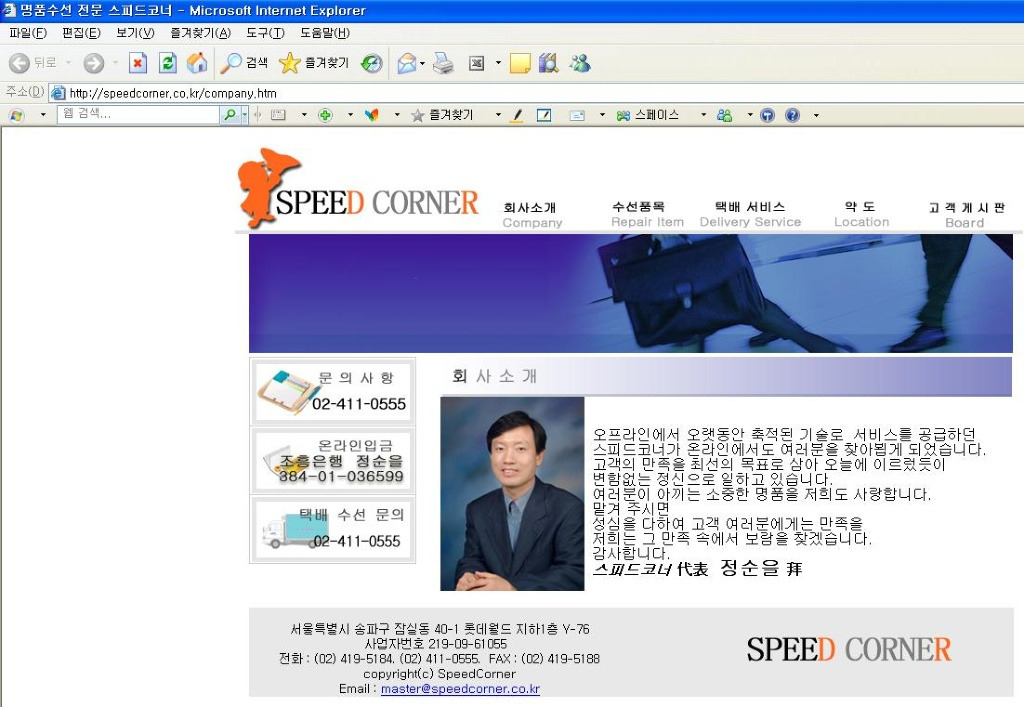Open the Research book icon
Viewport: 1024px width, 707px height.
click(549, 63)
